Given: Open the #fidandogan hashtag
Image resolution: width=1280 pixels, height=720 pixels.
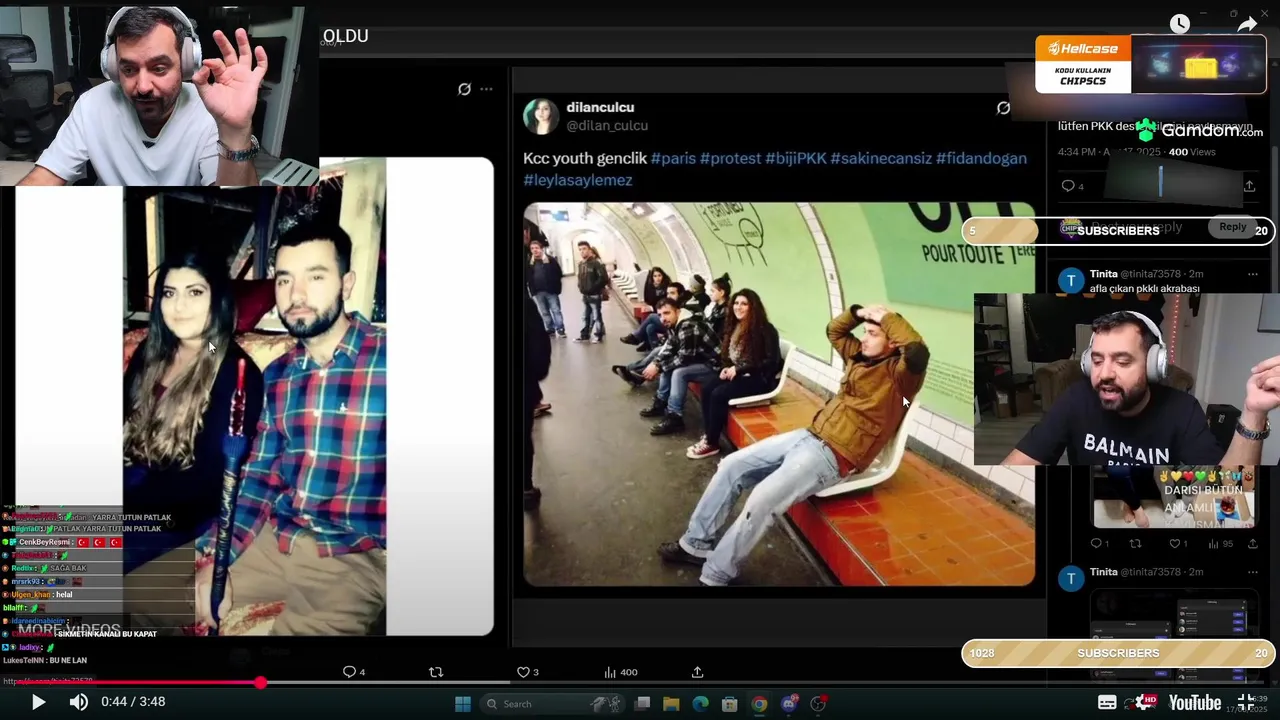Looking at the screenshot, I should coord(981,158).
